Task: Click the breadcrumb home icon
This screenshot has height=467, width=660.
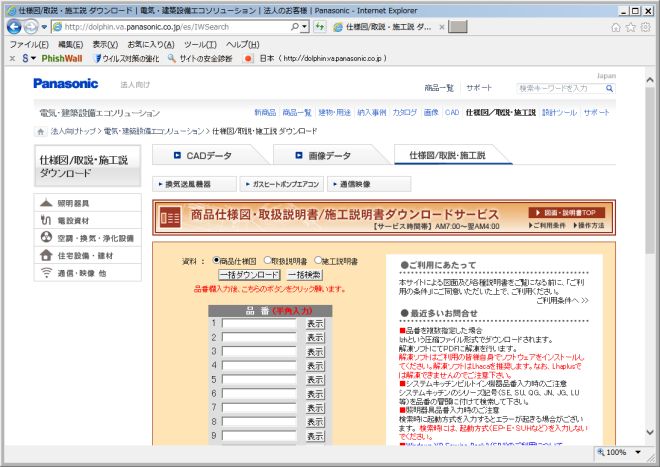Action: [x=40, y=131]
